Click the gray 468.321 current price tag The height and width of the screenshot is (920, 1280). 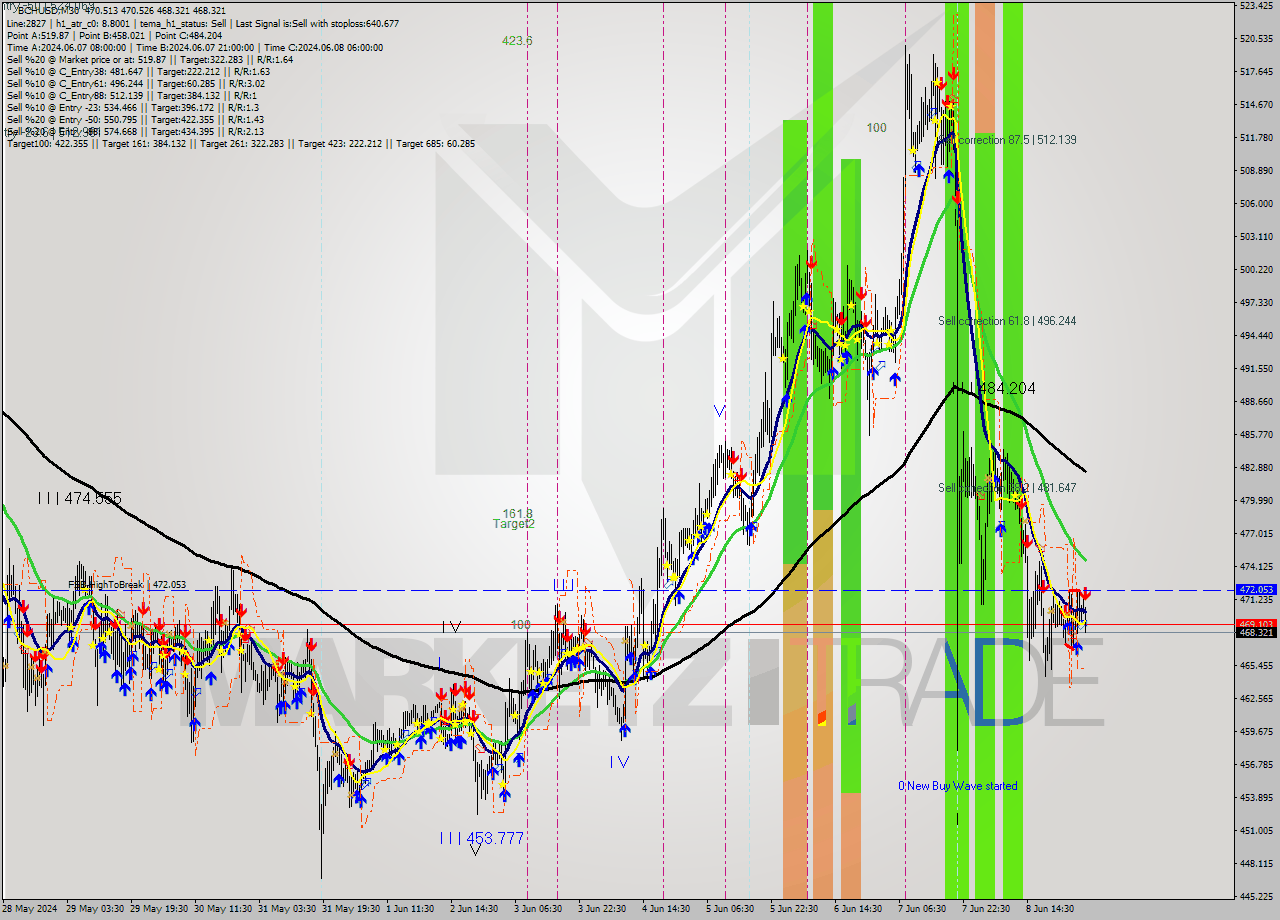coord(1256,633)
